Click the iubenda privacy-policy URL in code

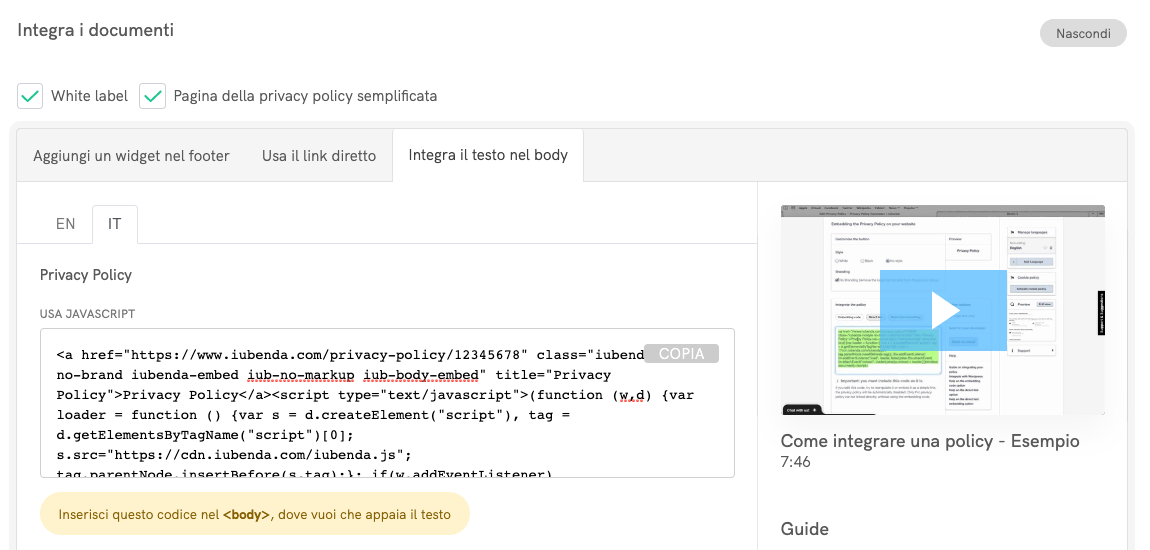(323, 355)
